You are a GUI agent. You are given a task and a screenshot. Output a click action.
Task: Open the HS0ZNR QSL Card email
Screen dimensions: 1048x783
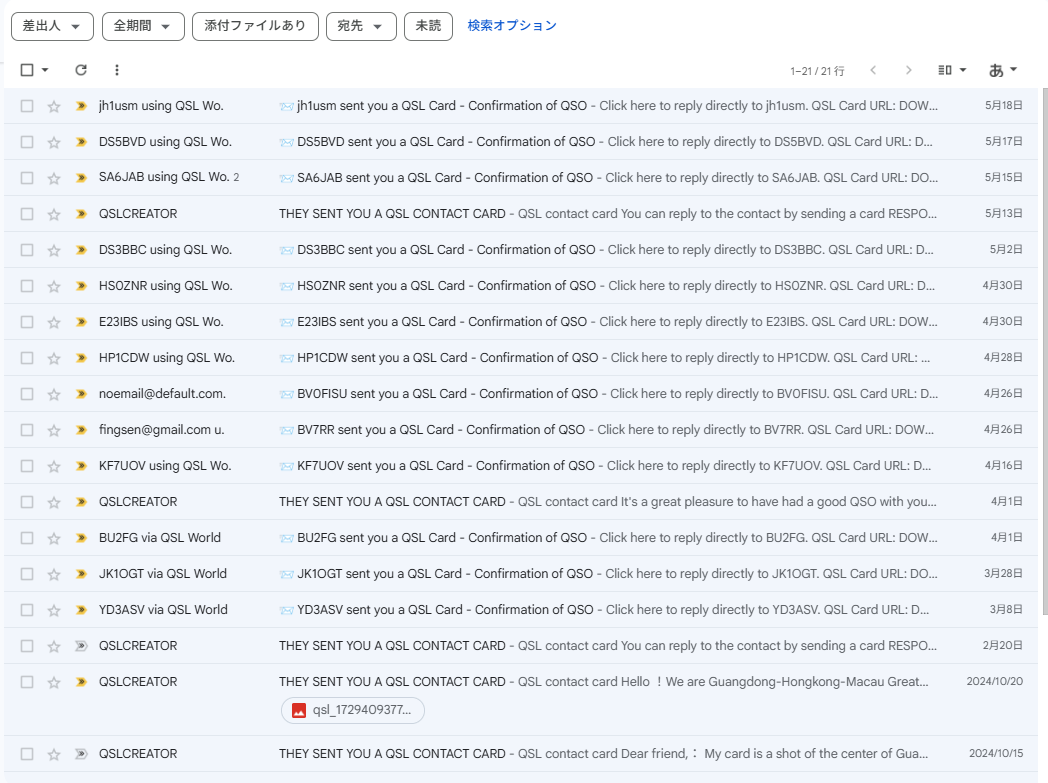[521, 286]
